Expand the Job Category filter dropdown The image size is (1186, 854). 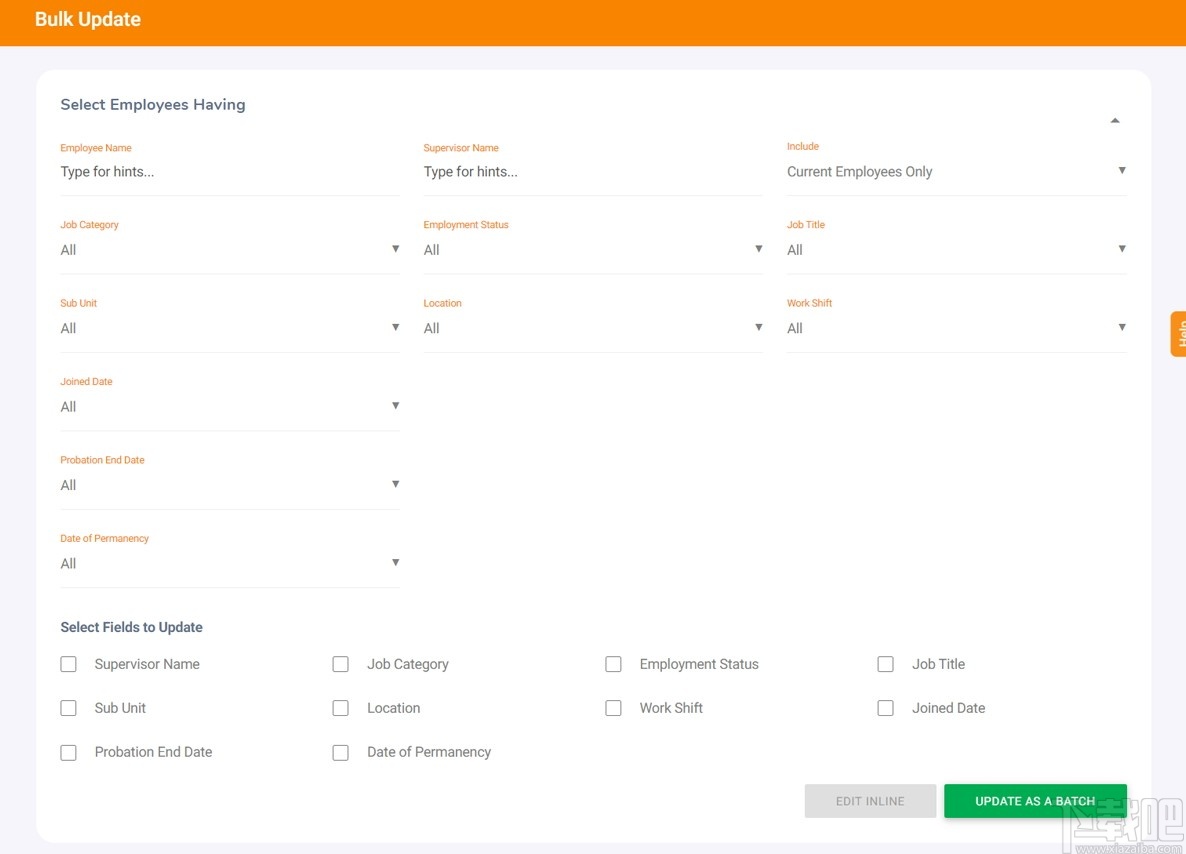pos(229,250)
